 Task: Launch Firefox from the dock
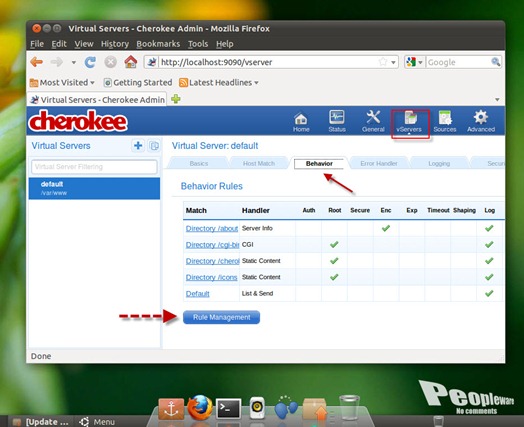point(200,408)
